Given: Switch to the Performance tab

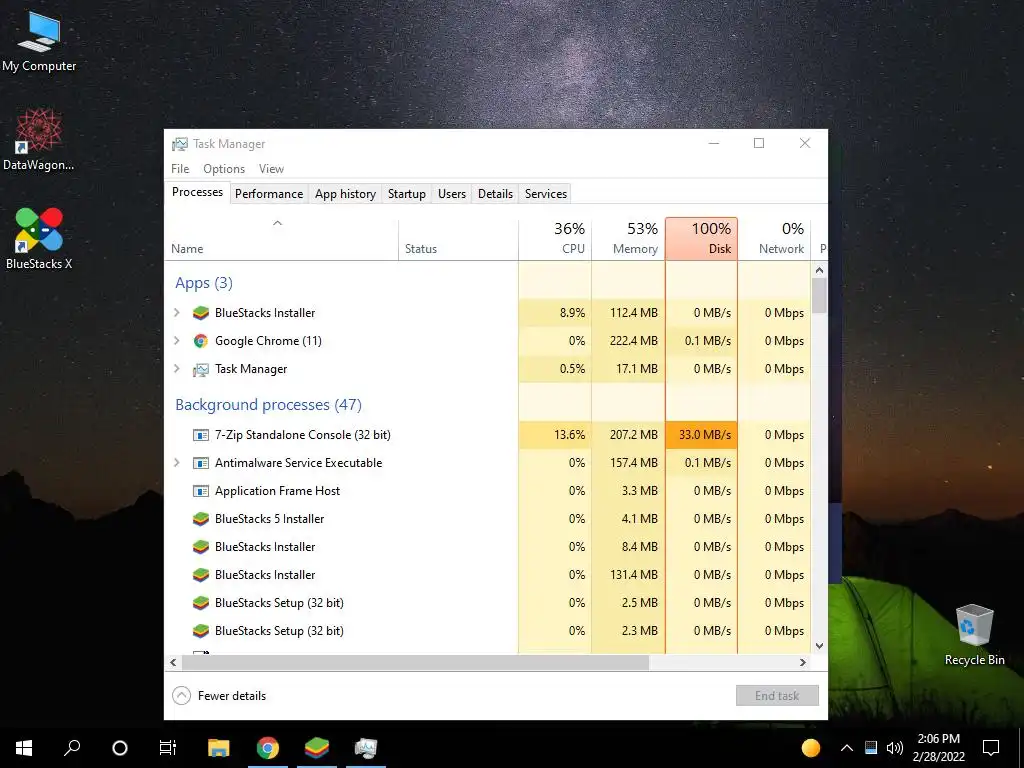Looking at the screenshot, I should [269, 194].
